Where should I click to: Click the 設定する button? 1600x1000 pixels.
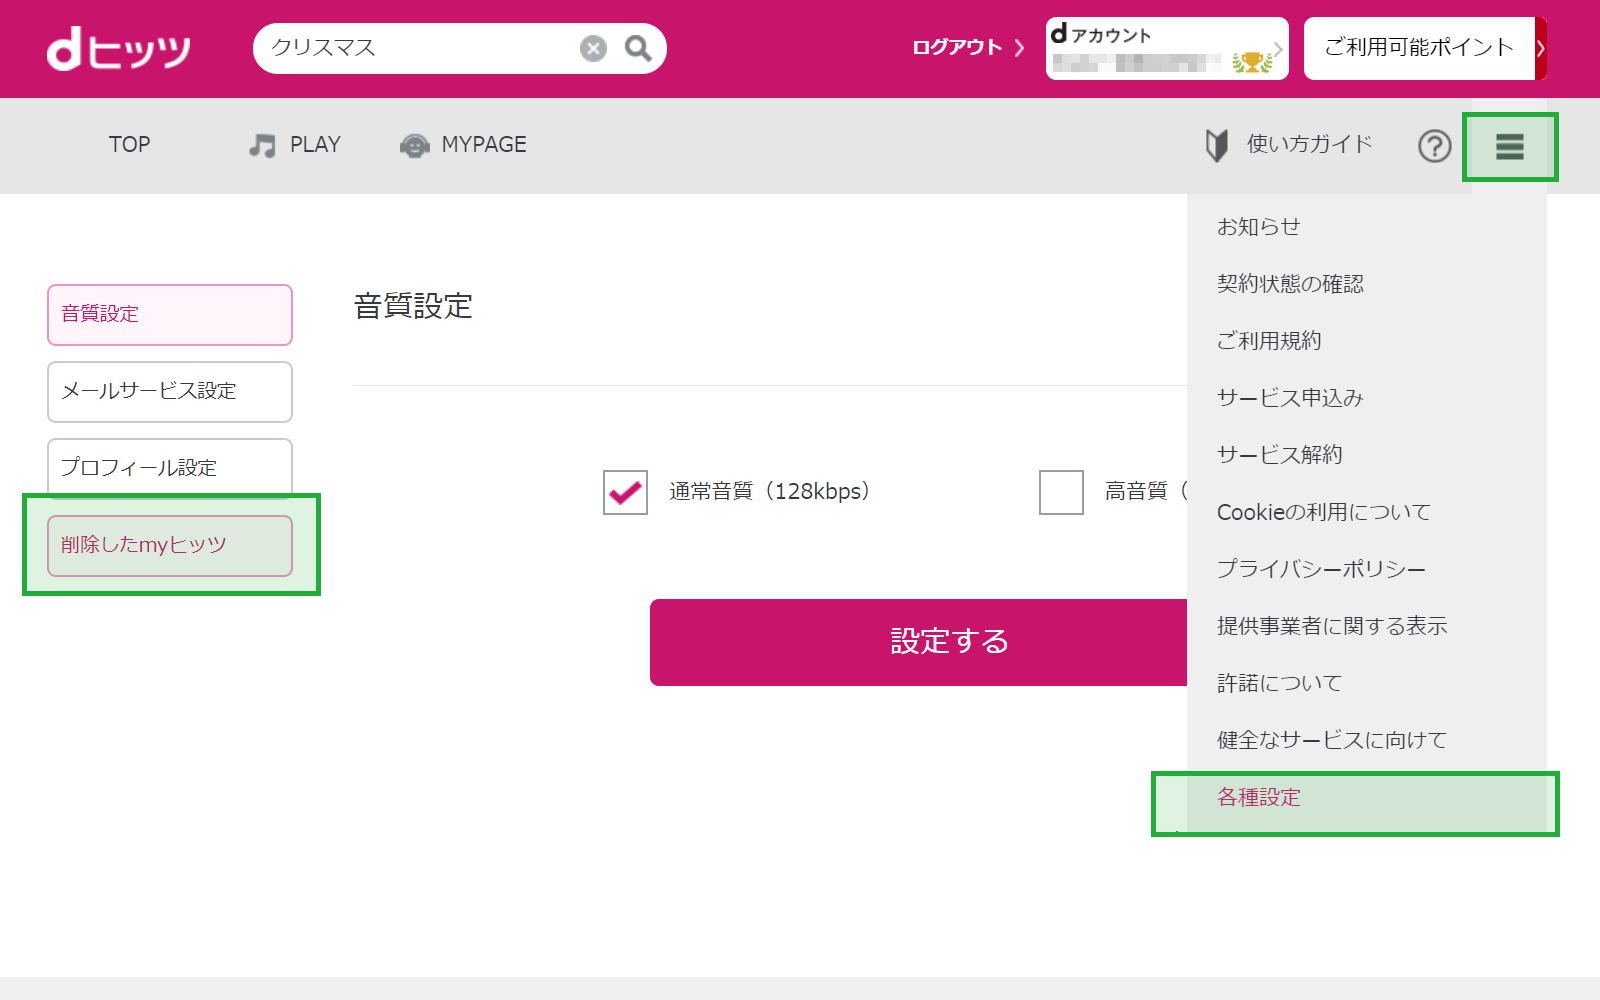pos(918,642)
